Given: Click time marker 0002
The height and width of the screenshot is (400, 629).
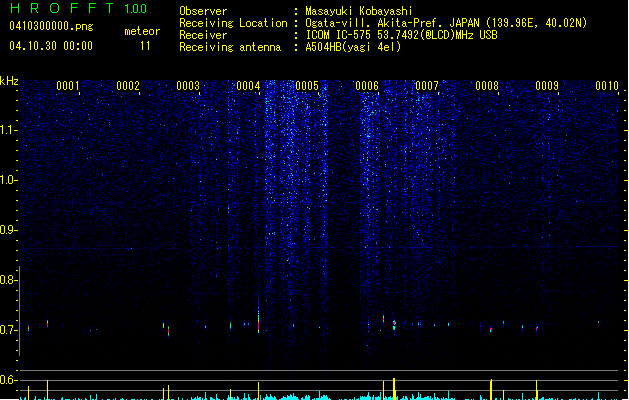Looking at the screenshot, I should tap(128, 85).
